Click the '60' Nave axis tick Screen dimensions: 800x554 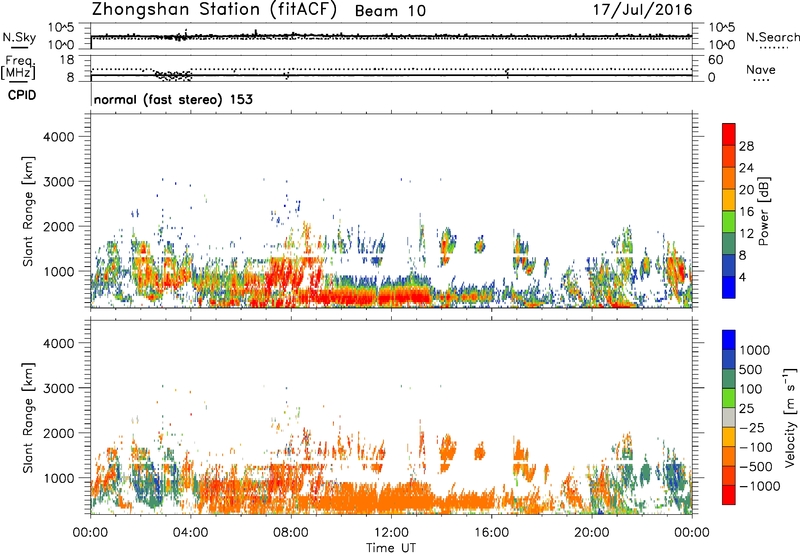point(716,60)
